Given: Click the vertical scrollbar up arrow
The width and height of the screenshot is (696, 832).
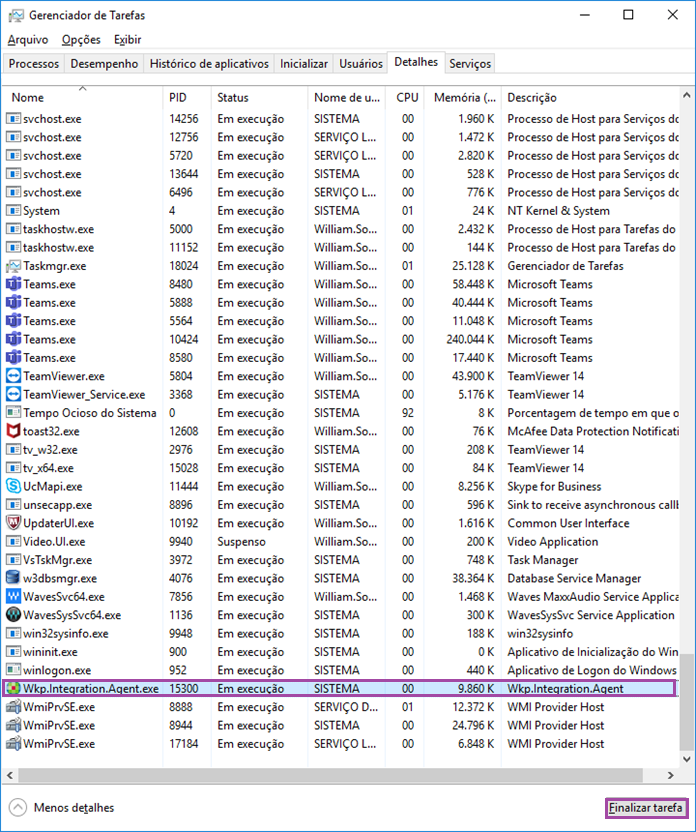Looking at the screenshot, I should tap(687, 96).
